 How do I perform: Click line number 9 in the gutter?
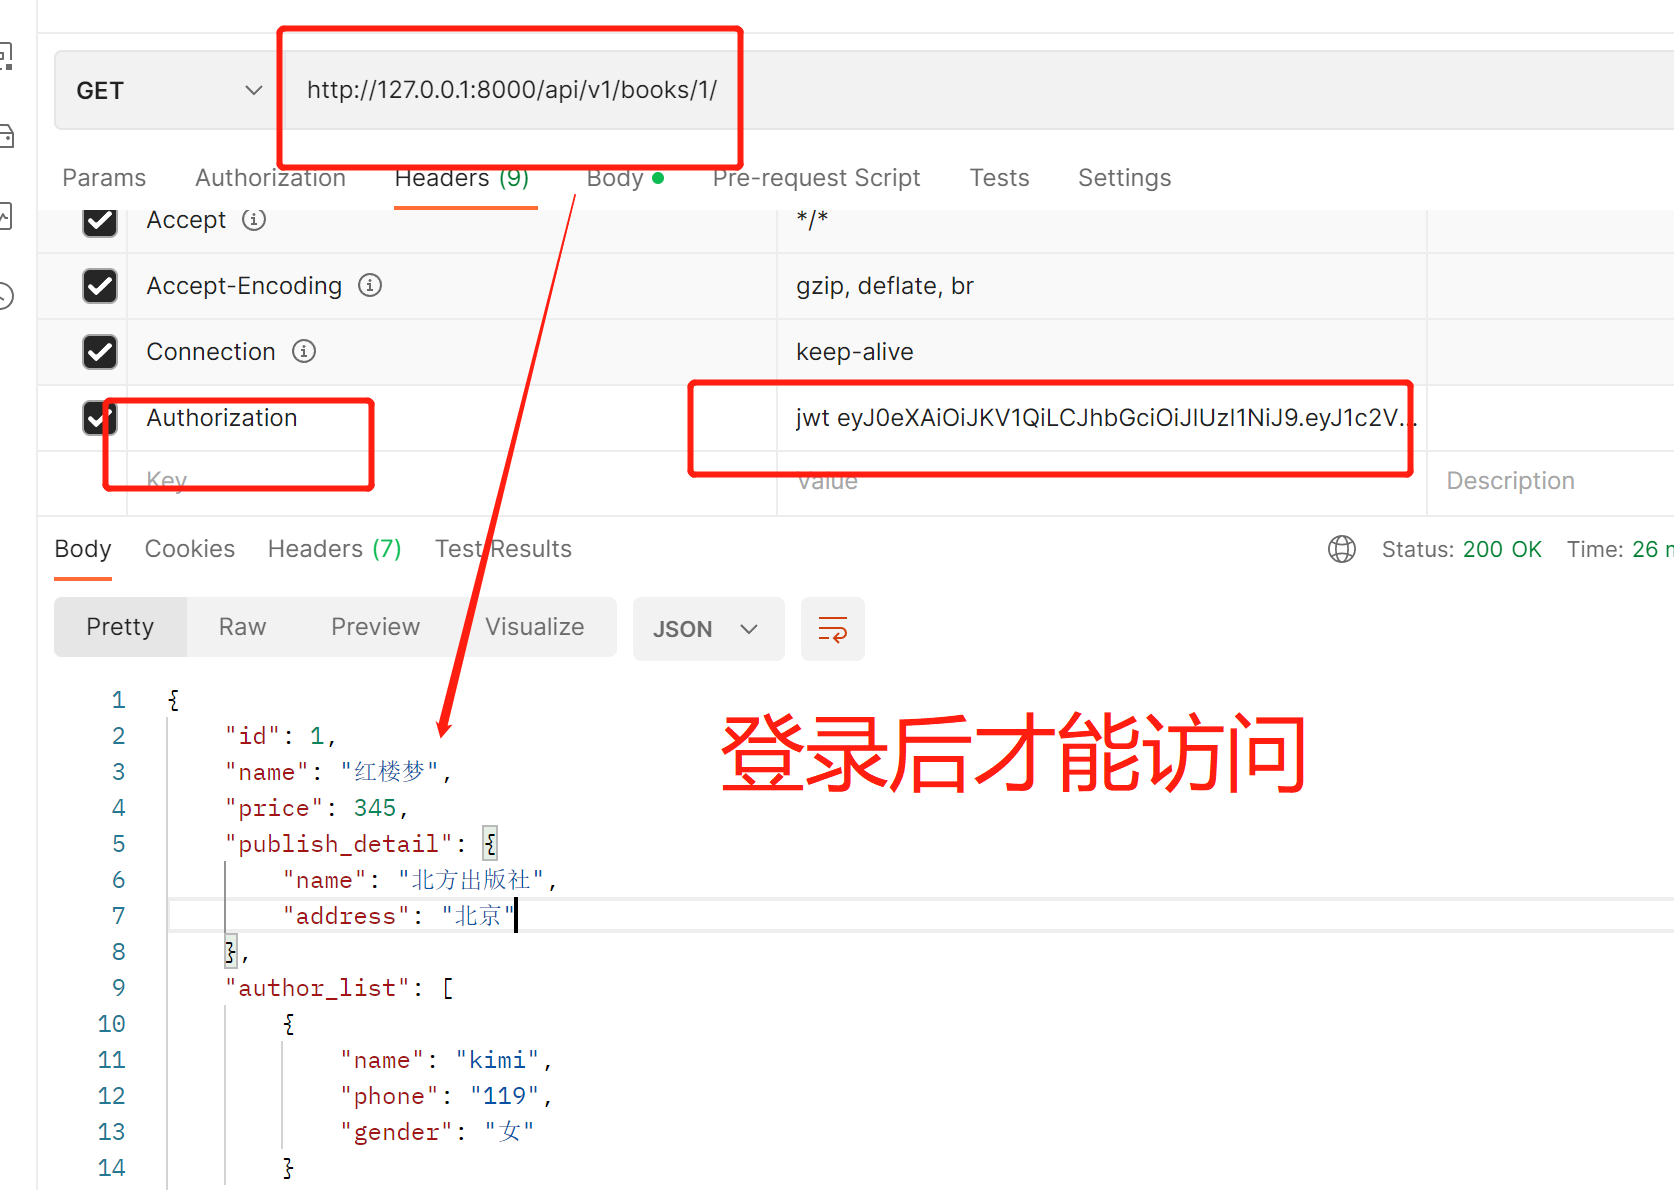point(118,988)
